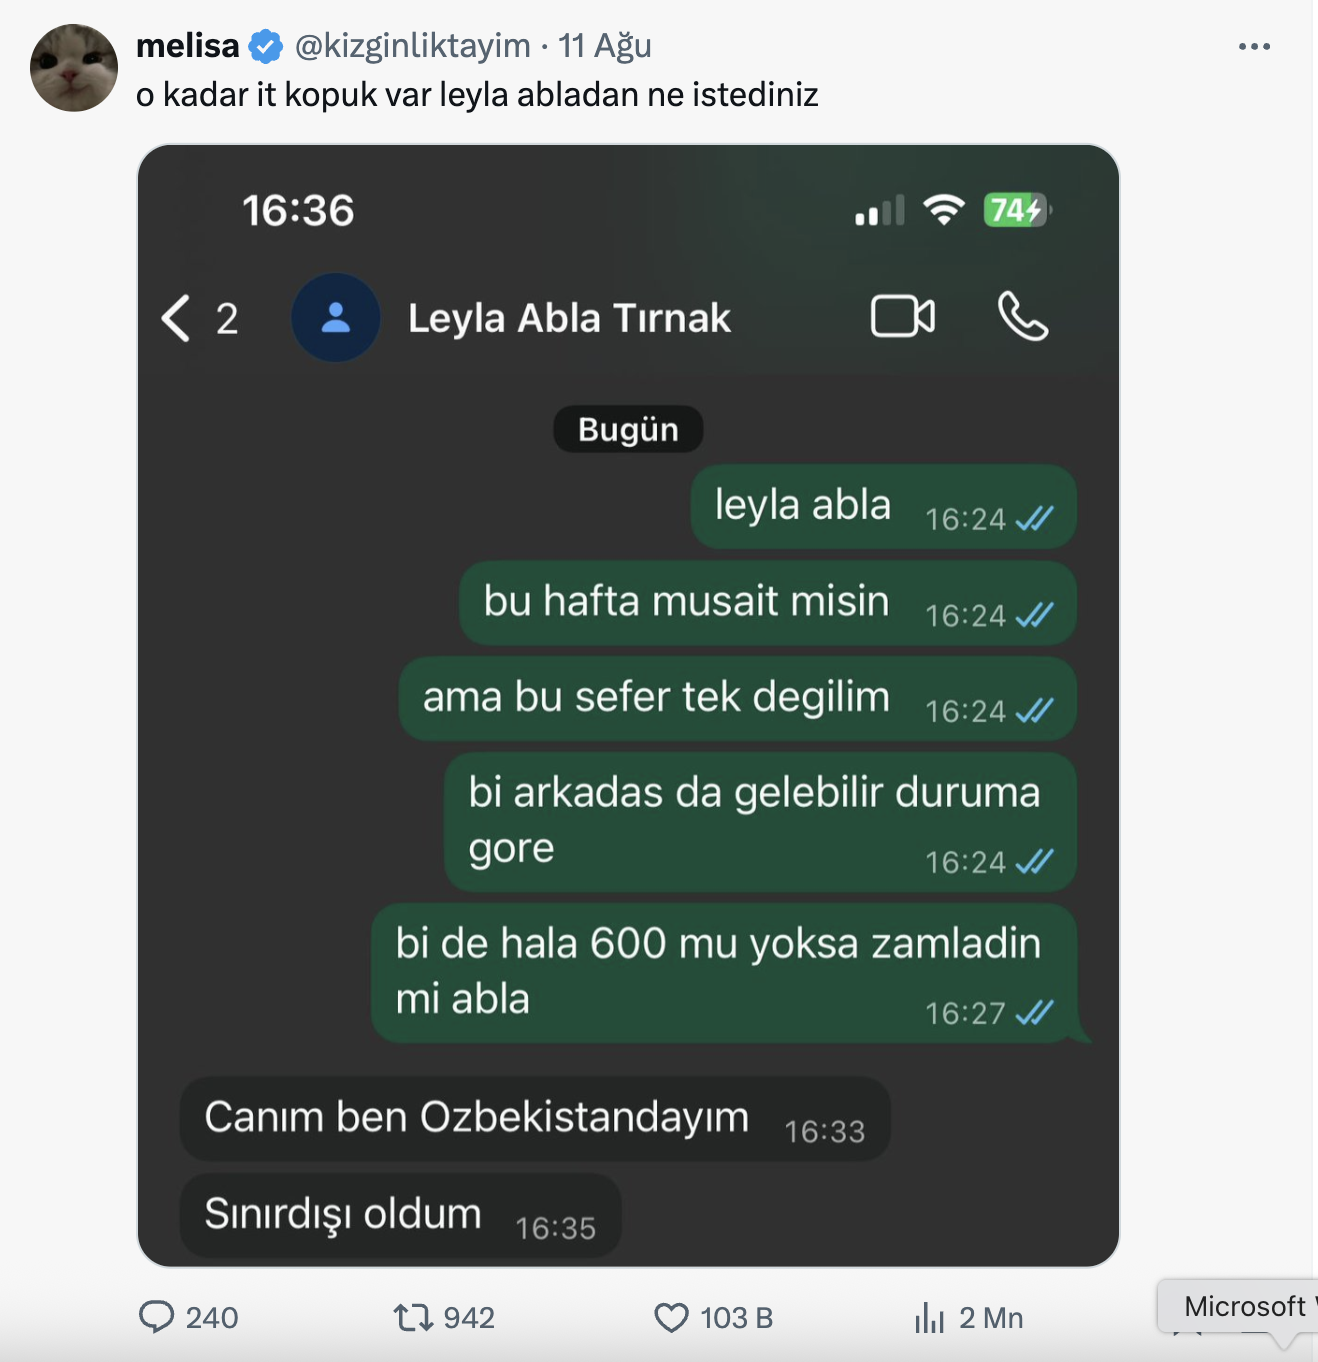
Task: Tap the voice call phone icon
Action: tap(1023, 317)
